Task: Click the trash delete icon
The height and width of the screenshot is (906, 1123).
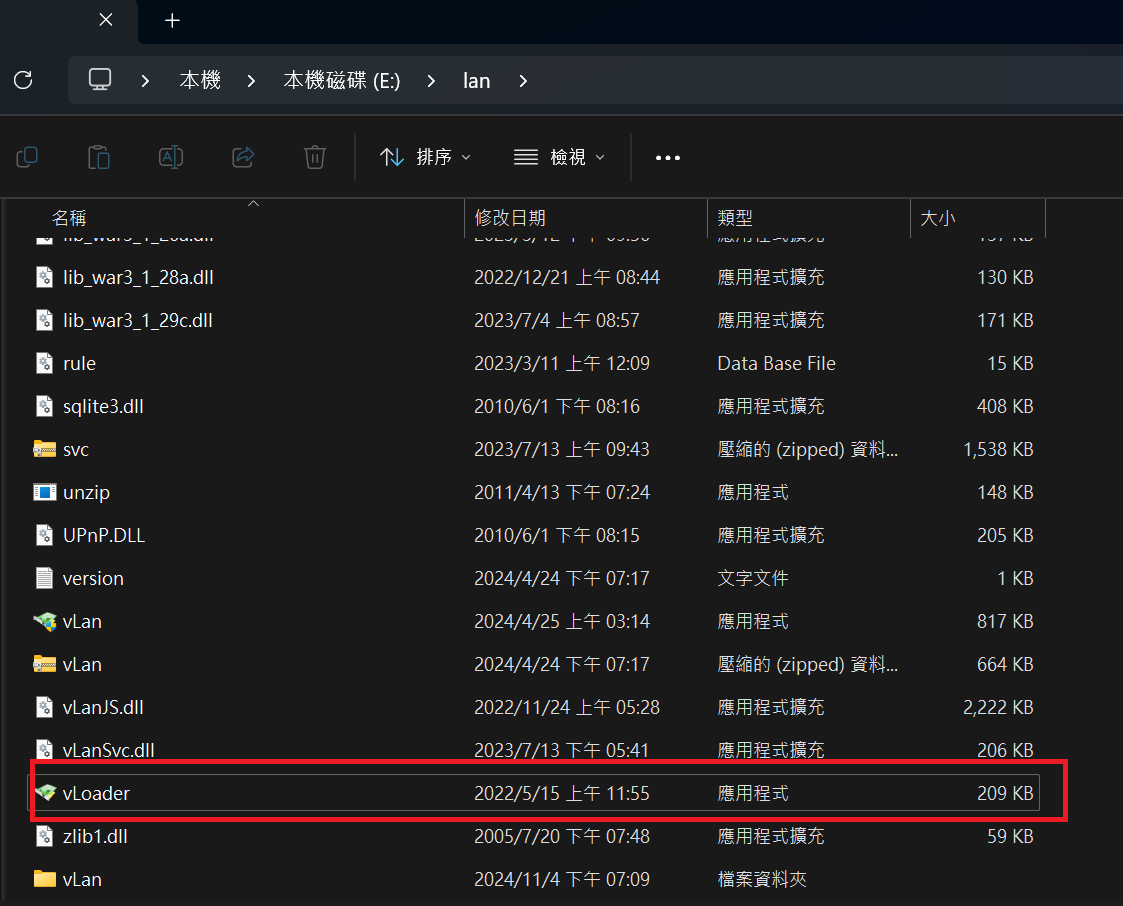Action: pyautogui.click(x=315, y=157)
